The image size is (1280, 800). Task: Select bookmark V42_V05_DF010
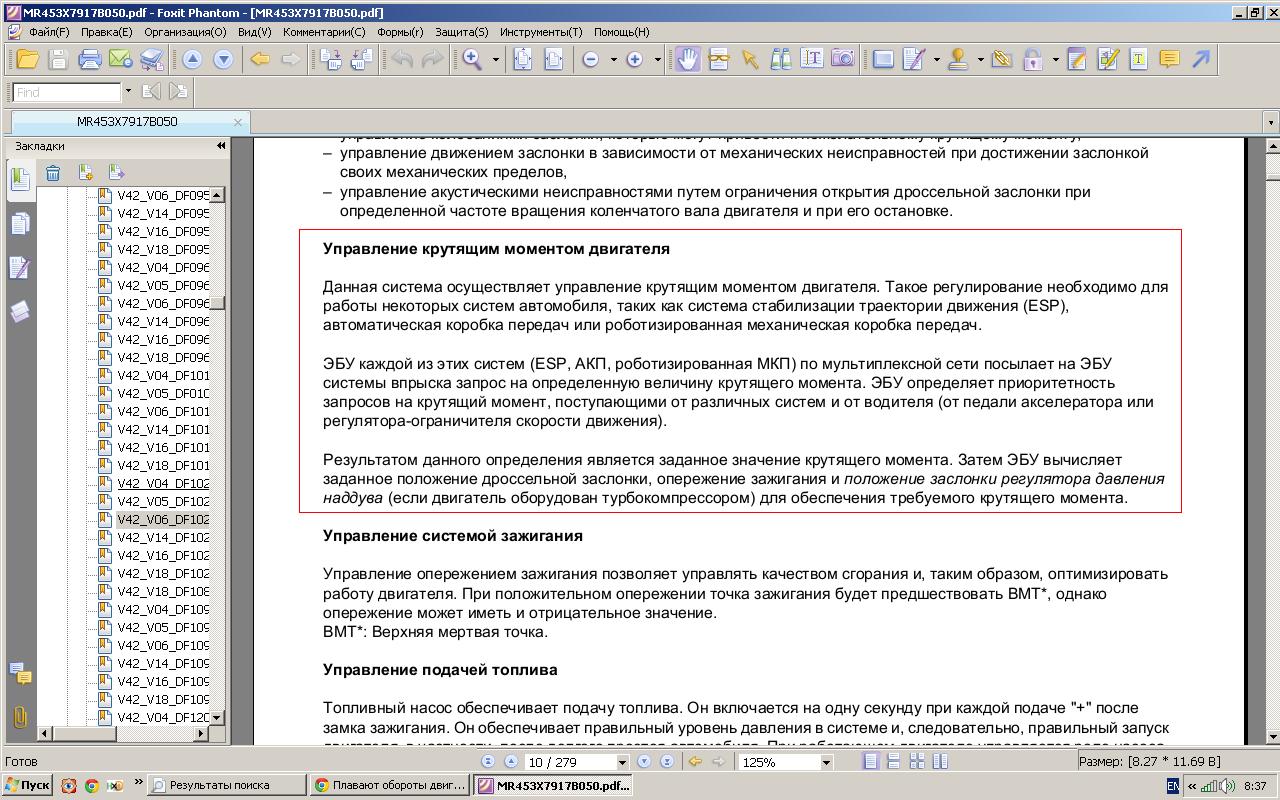point(163,393)
